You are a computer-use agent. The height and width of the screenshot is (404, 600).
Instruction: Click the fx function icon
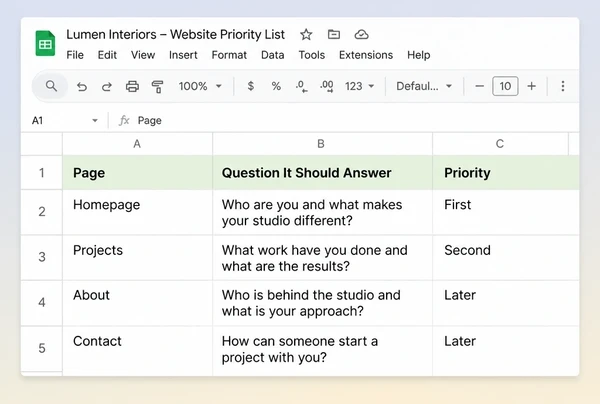[x=124, y=121]
